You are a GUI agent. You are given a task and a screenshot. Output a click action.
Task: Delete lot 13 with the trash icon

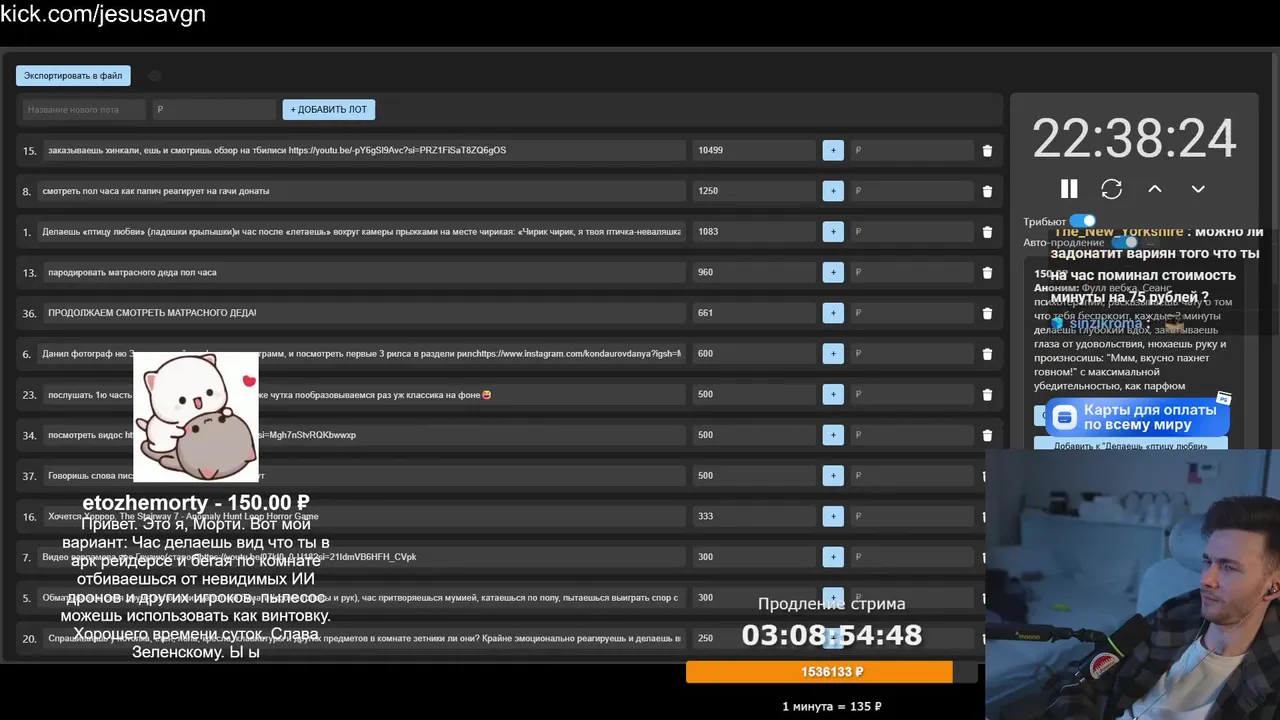point(987,273)
